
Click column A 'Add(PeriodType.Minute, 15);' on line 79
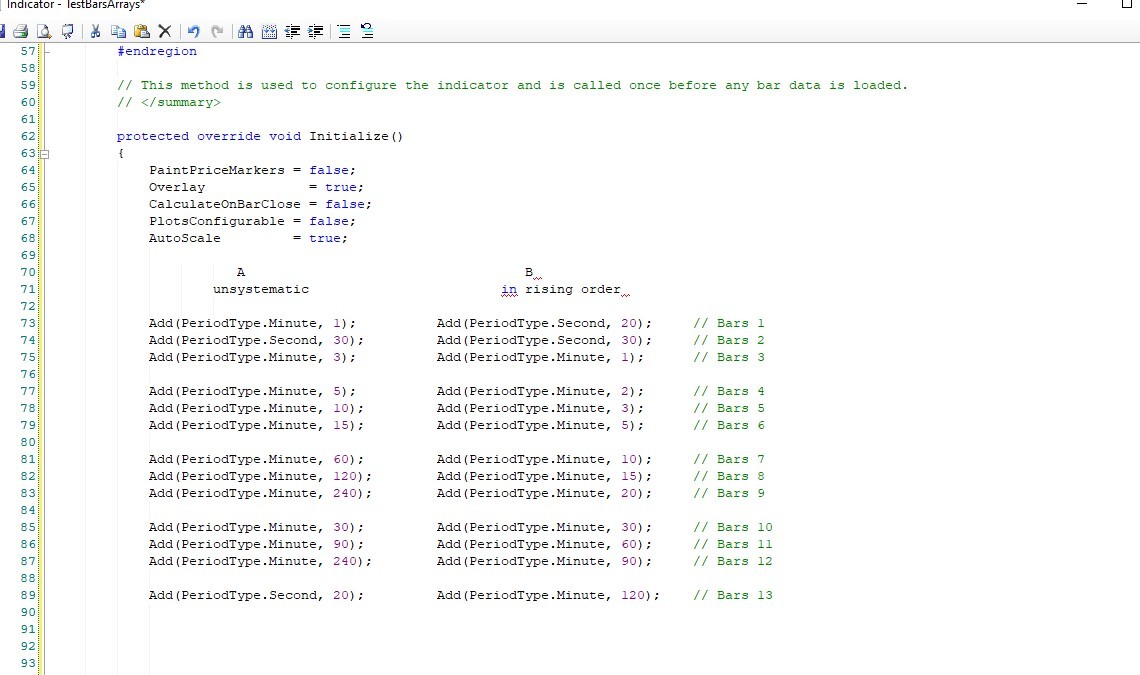point(256,426)
